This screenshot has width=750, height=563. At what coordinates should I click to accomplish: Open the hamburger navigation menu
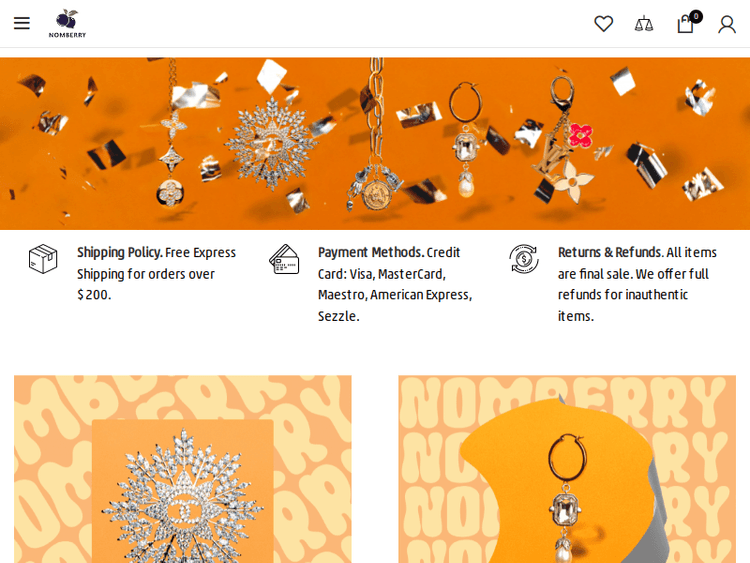[22, 23]
